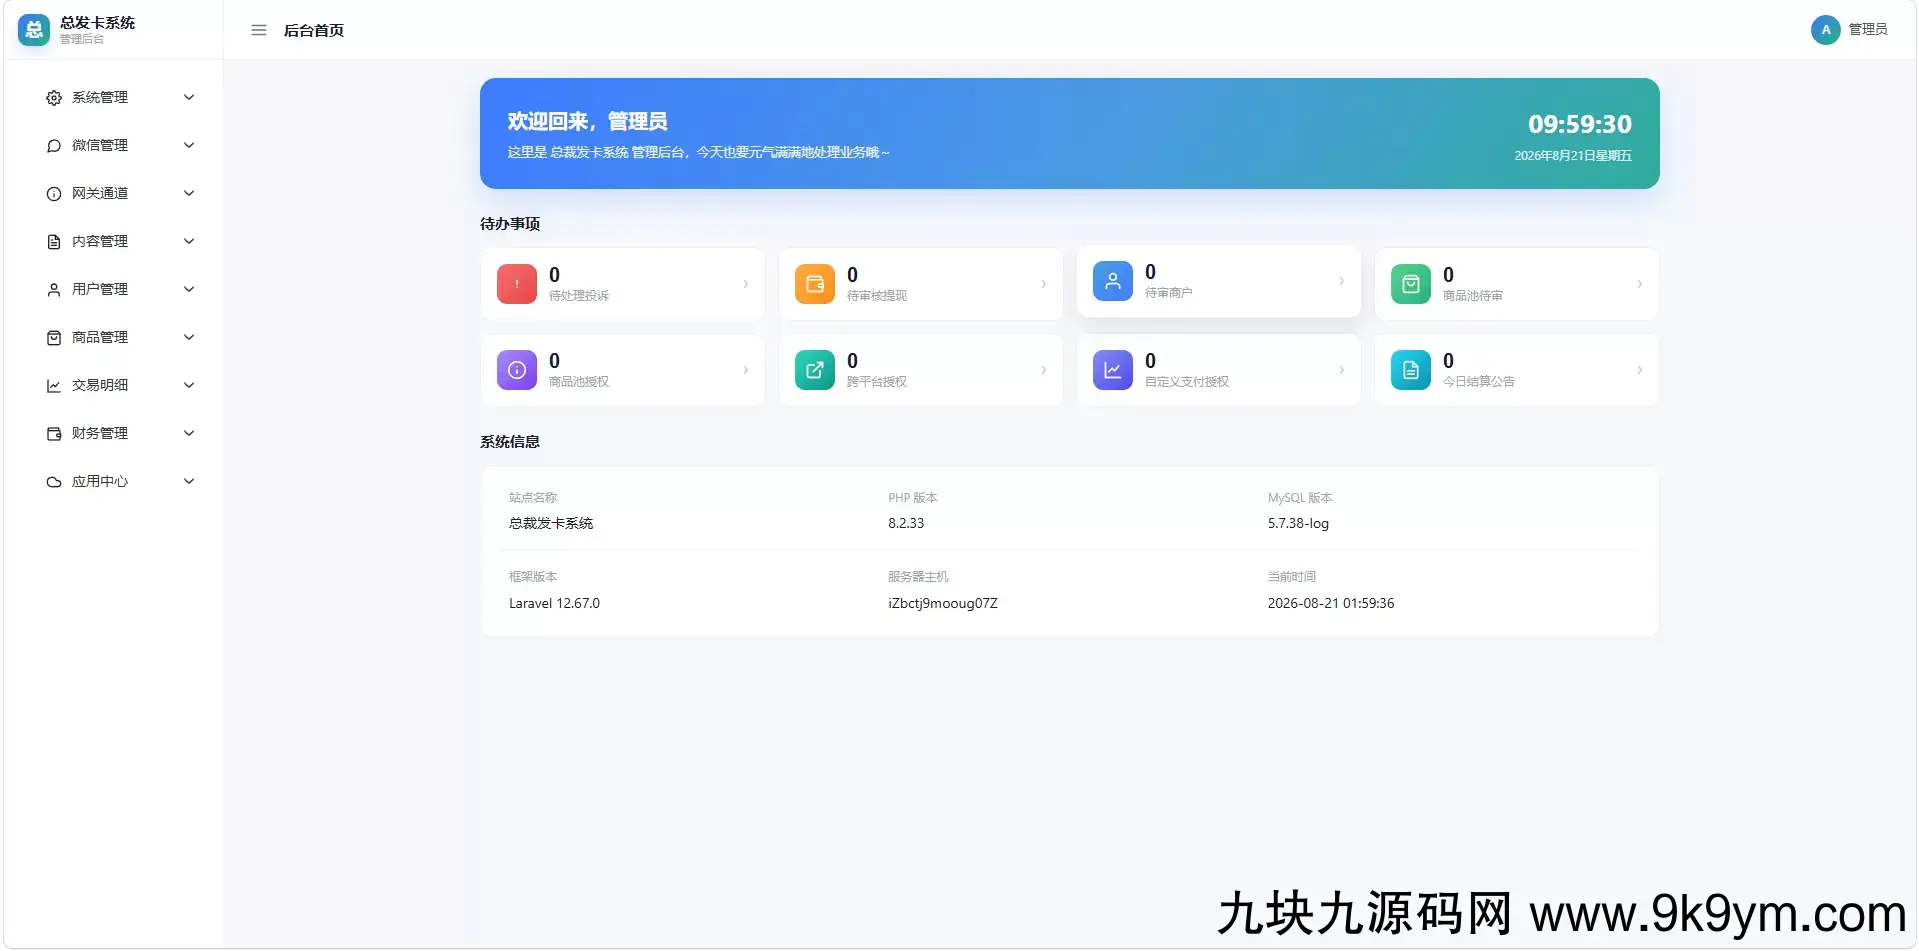1919x951 pixels.
Task: Click the bag icon for 商品管理
Action: (54, 338)
